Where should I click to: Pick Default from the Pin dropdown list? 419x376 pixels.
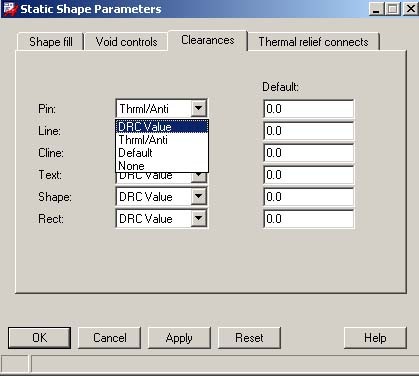162,153
